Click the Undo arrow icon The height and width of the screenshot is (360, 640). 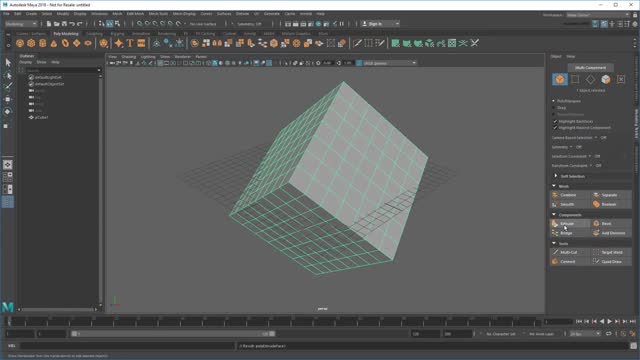click(72, 24)
